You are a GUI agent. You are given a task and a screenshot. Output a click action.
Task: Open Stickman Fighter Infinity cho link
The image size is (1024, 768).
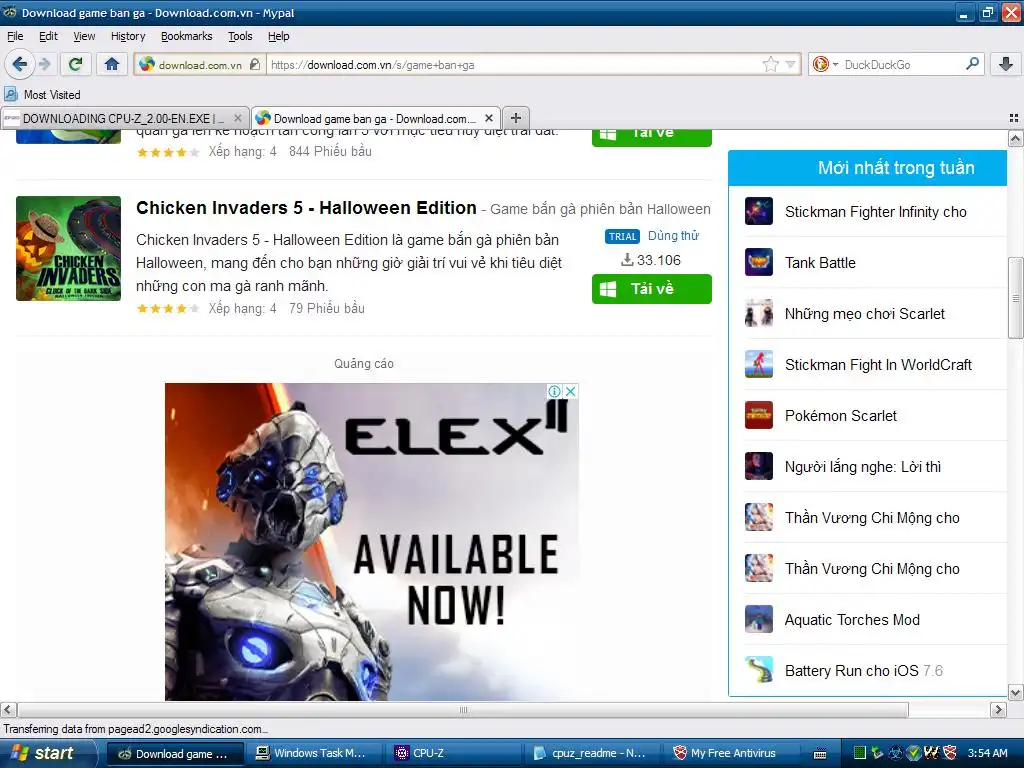pyautogui.click(x=875, y=212)
